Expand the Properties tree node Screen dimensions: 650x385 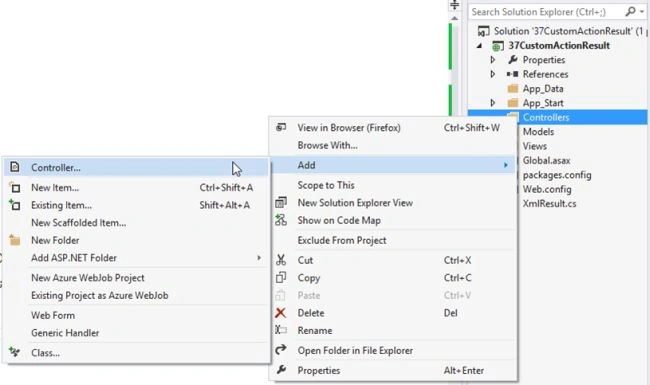[492, 60]
